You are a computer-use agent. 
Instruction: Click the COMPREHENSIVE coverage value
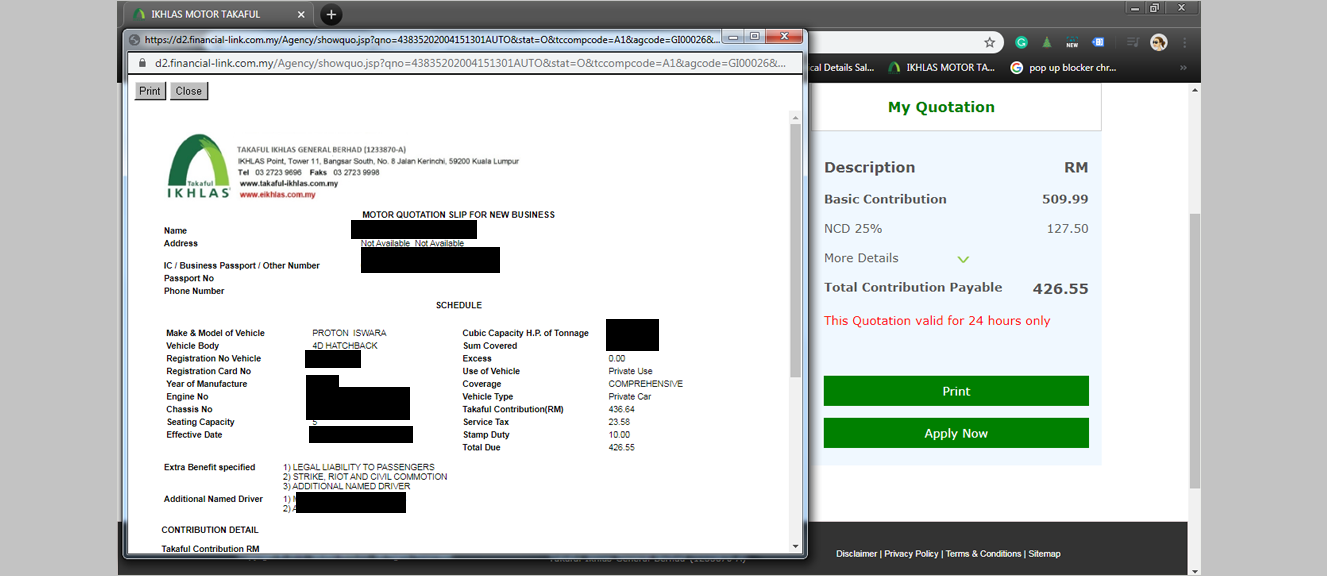pos(646,384)
